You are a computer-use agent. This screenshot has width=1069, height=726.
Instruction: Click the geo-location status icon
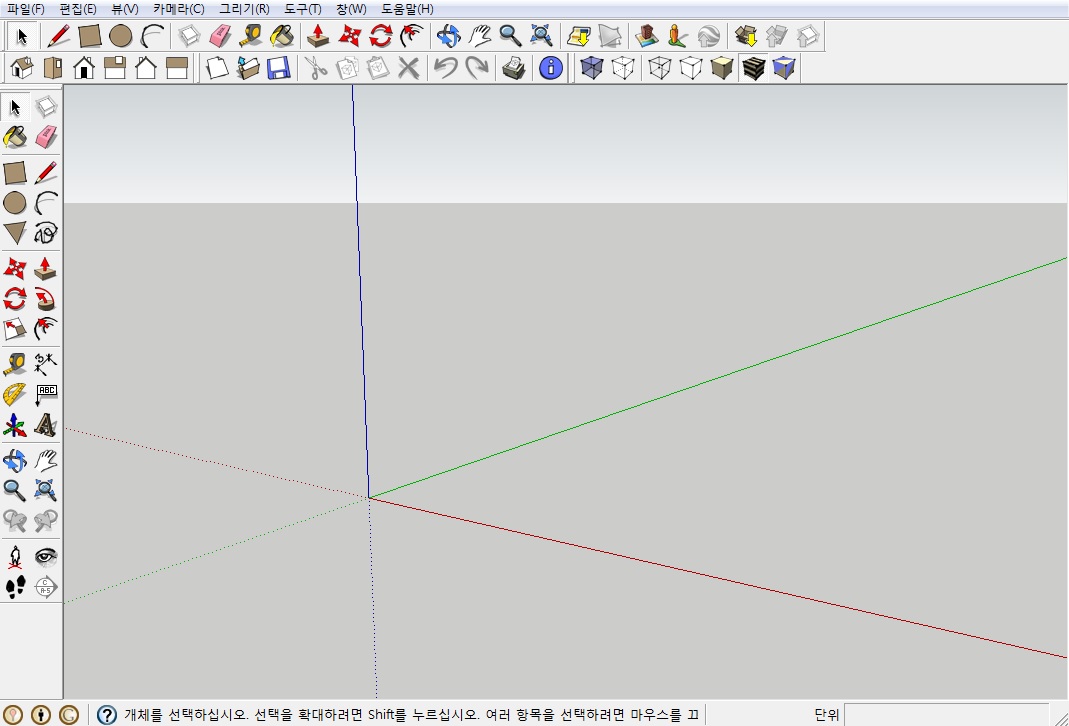[13, 714]
